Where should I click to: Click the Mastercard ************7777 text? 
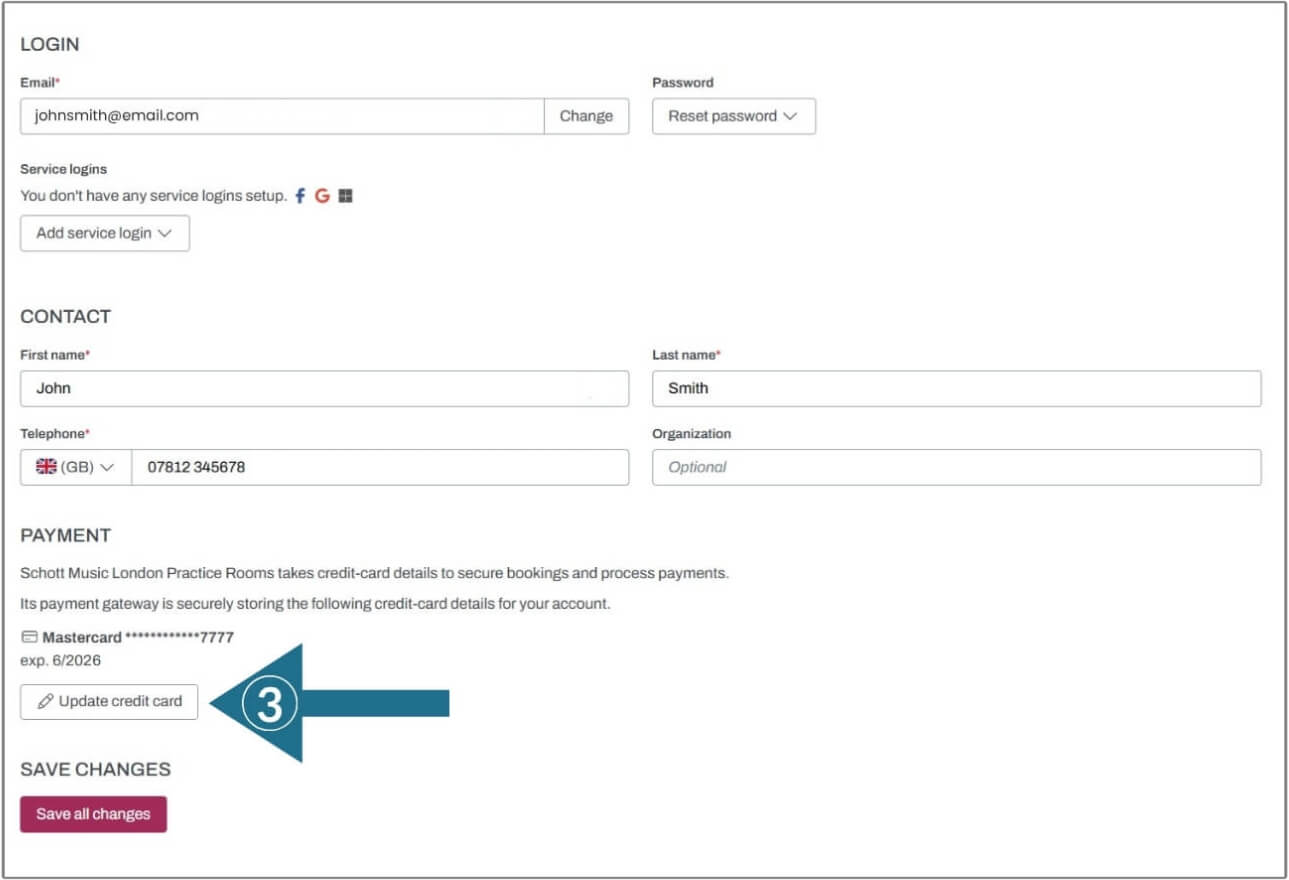[138, 637]
